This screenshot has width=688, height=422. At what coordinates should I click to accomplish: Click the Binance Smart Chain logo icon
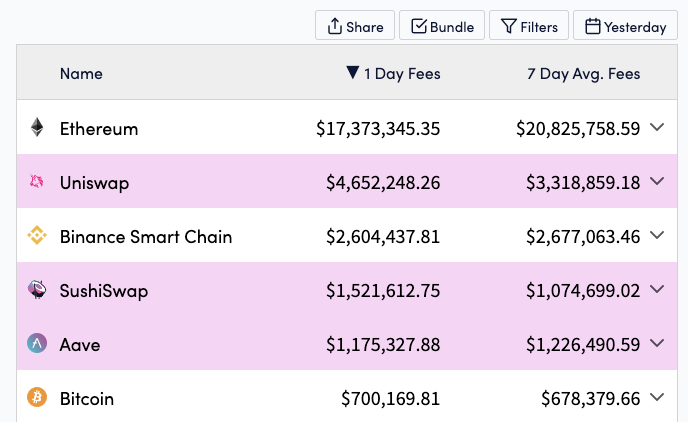(37, 235)
